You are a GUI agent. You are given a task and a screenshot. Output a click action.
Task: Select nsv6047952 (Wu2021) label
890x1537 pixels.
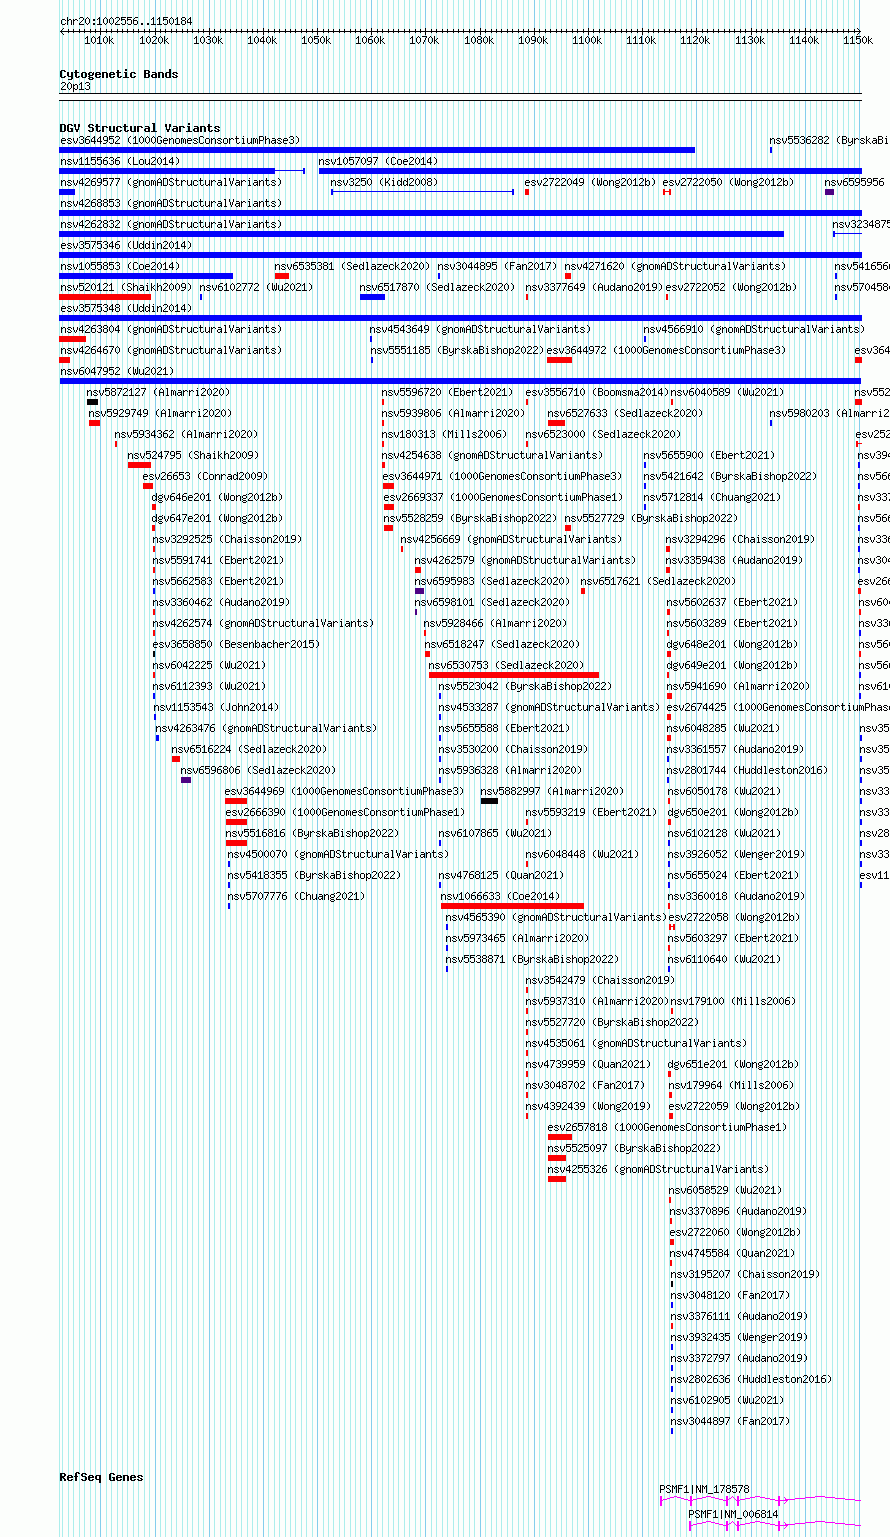[116, 371]
